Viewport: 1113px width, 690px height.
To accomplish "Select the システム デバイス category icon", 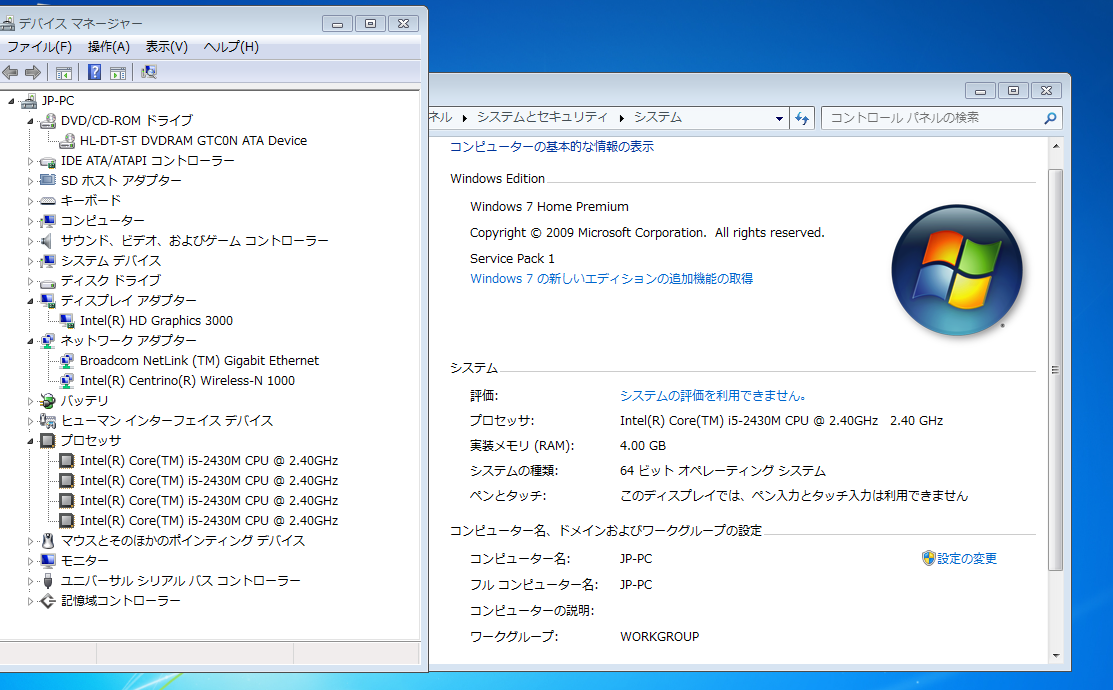I will [48, 261].
